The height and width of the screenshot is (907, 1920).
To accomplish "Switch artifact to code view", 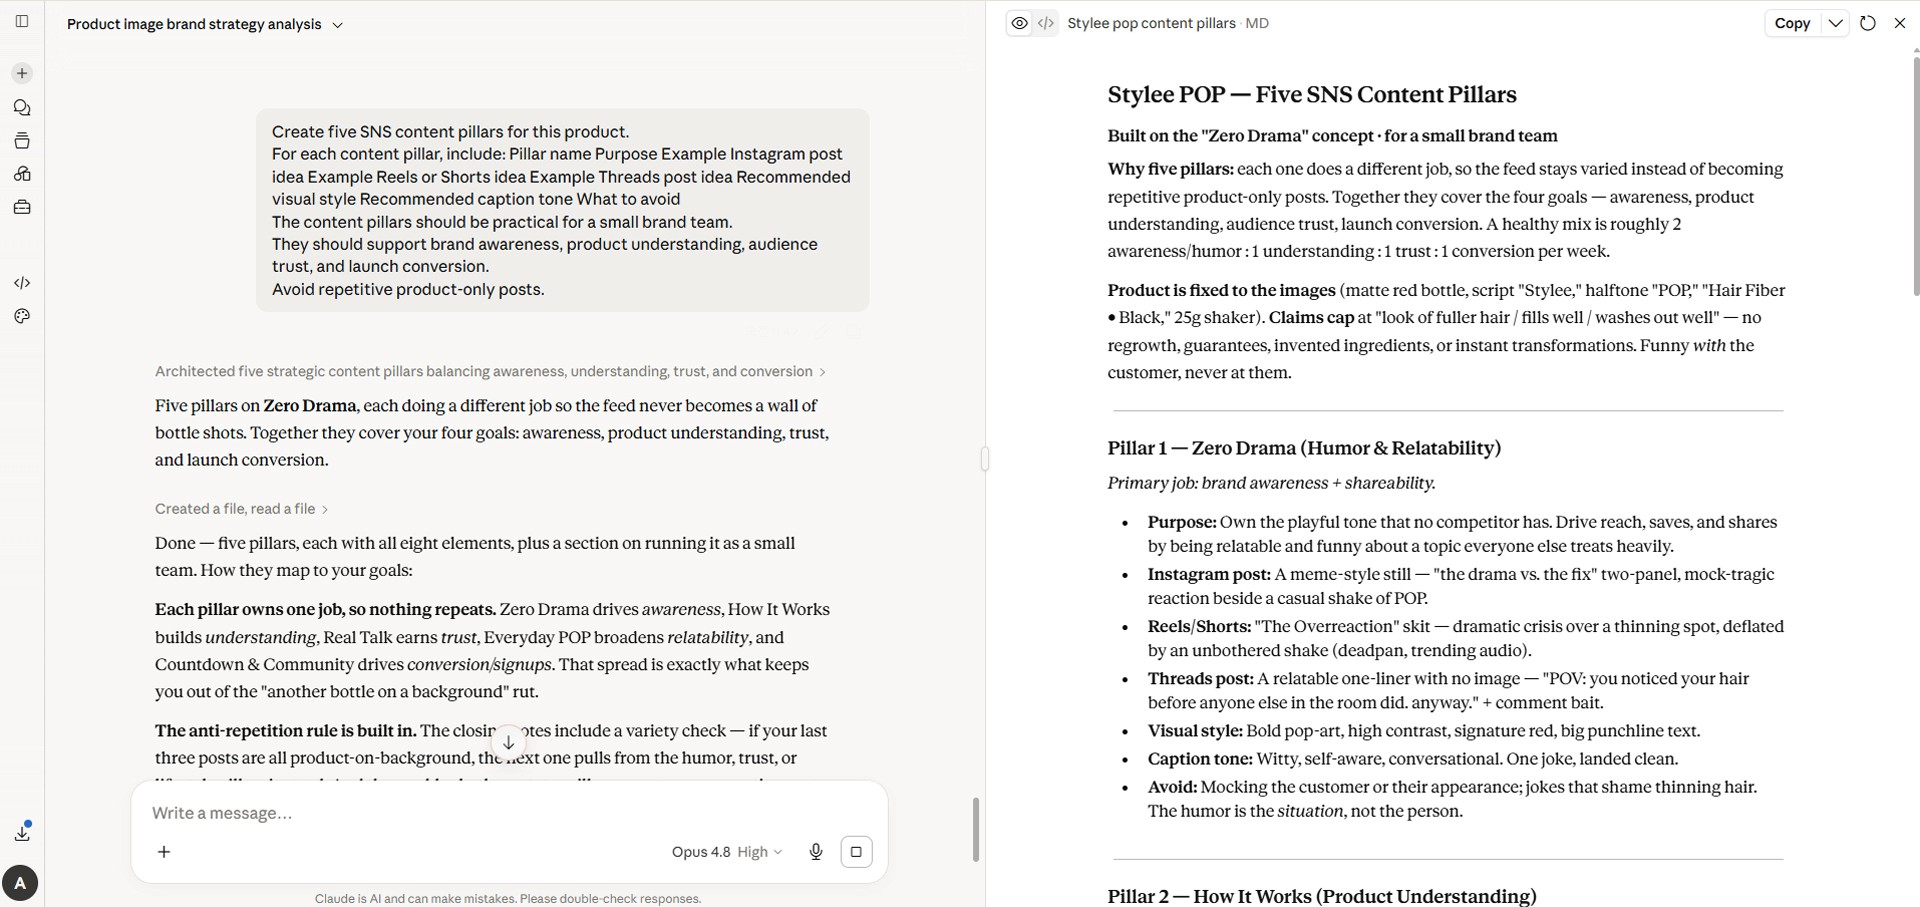I will click(x=1046, y=23).
